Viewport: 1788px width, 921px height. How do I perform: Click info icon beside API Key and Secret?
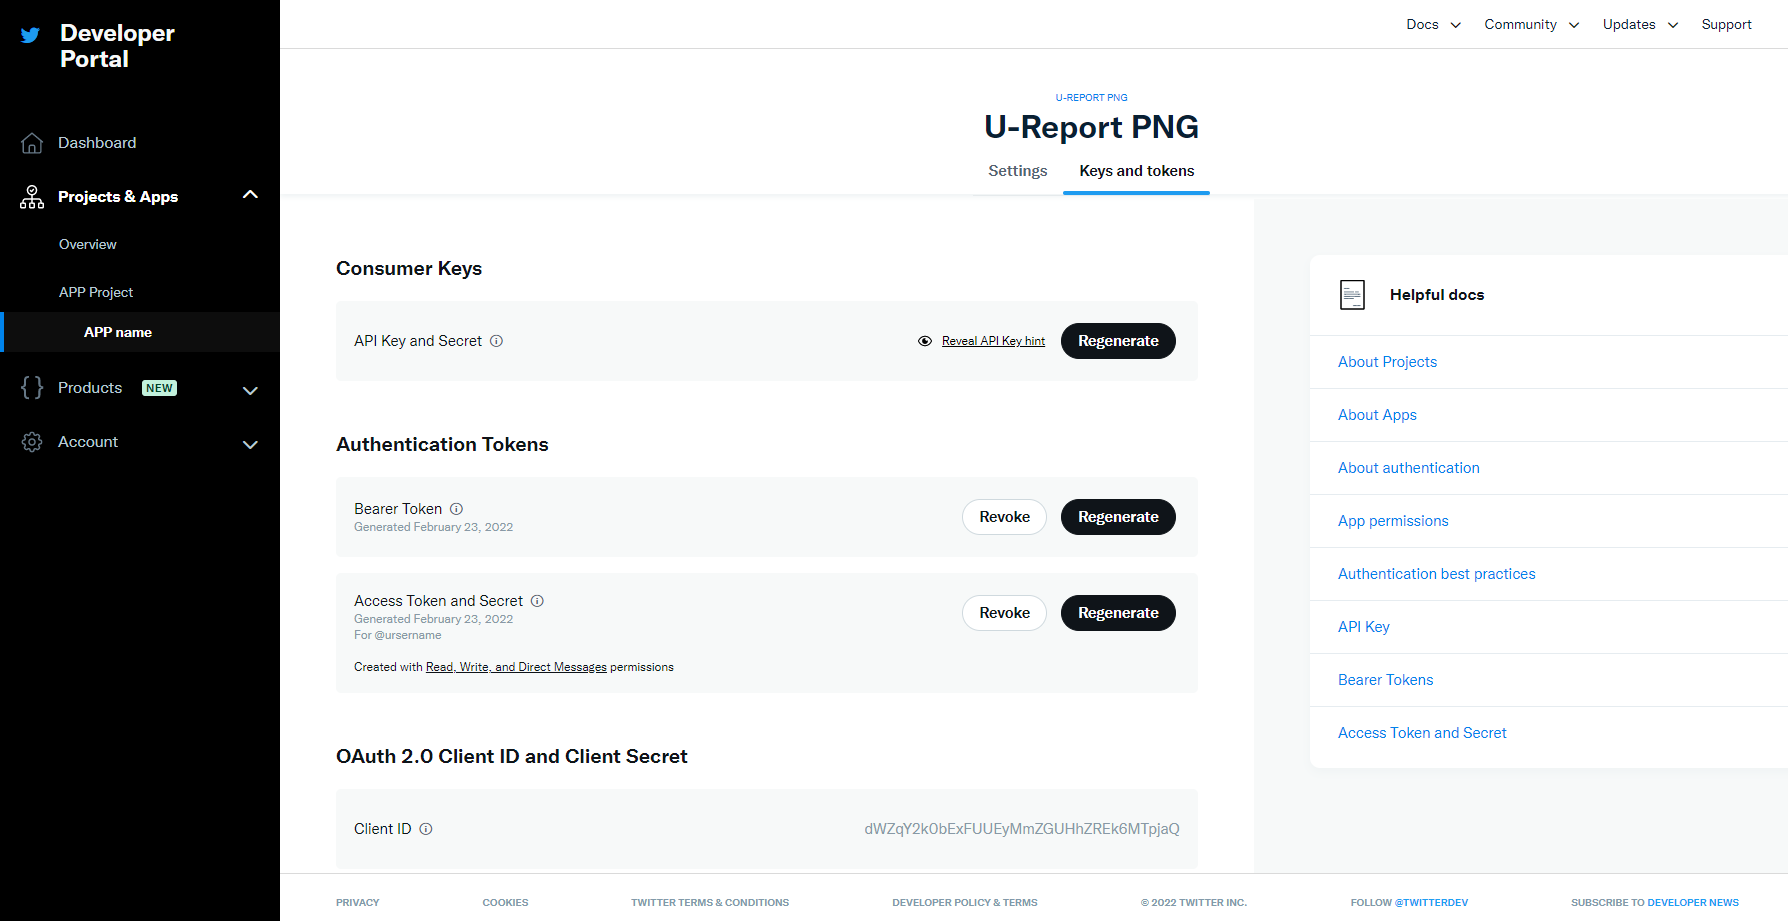coord(496,341)
